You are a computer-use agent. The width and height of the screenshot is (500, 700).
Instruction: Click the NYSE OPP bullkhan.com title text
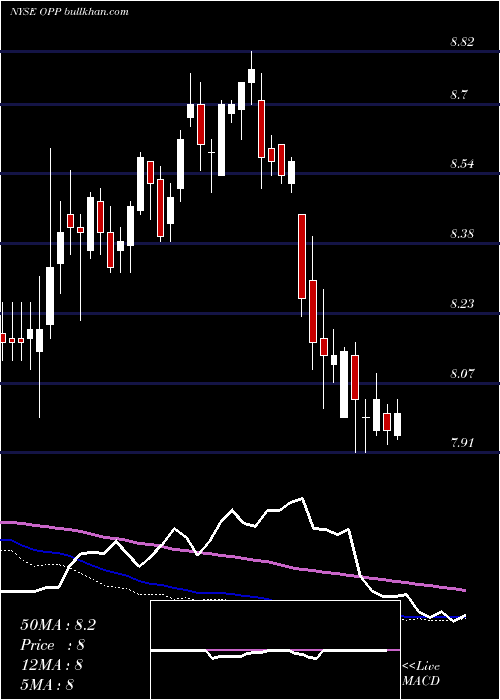point(69,11)
